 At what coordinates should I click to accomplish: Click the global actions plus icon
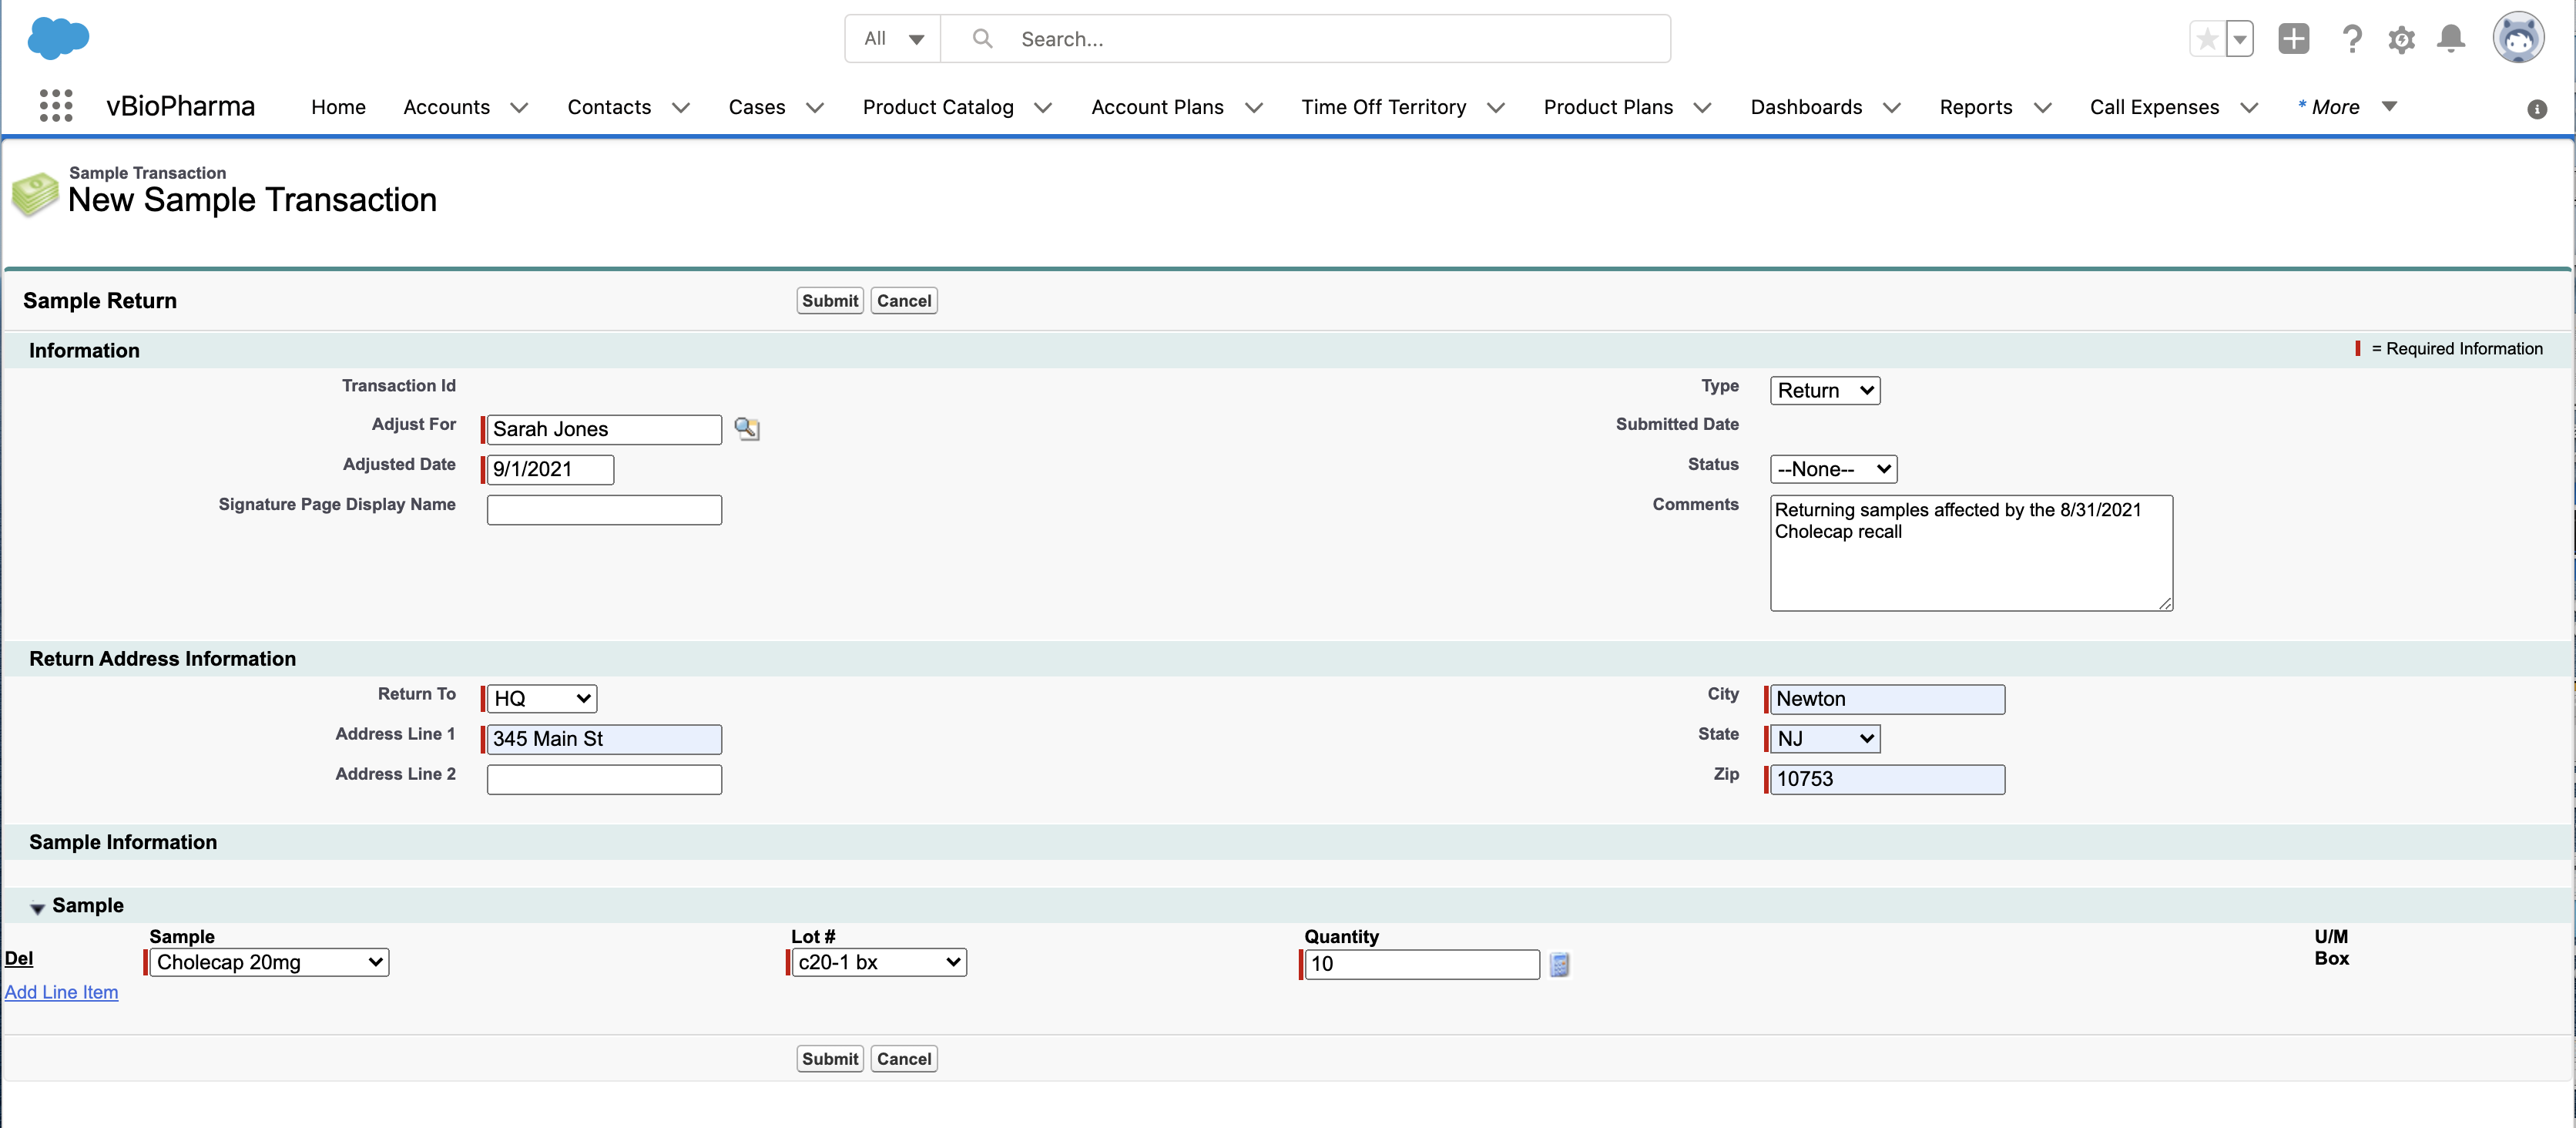pyautogui.click(x=2293, y=39)
